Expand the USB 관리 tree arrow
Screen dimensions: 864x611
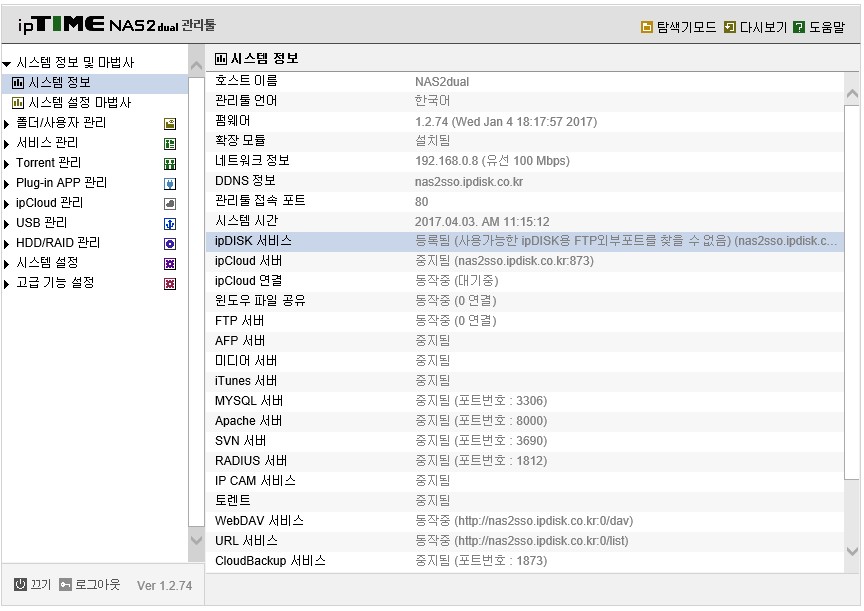(7, 224)
